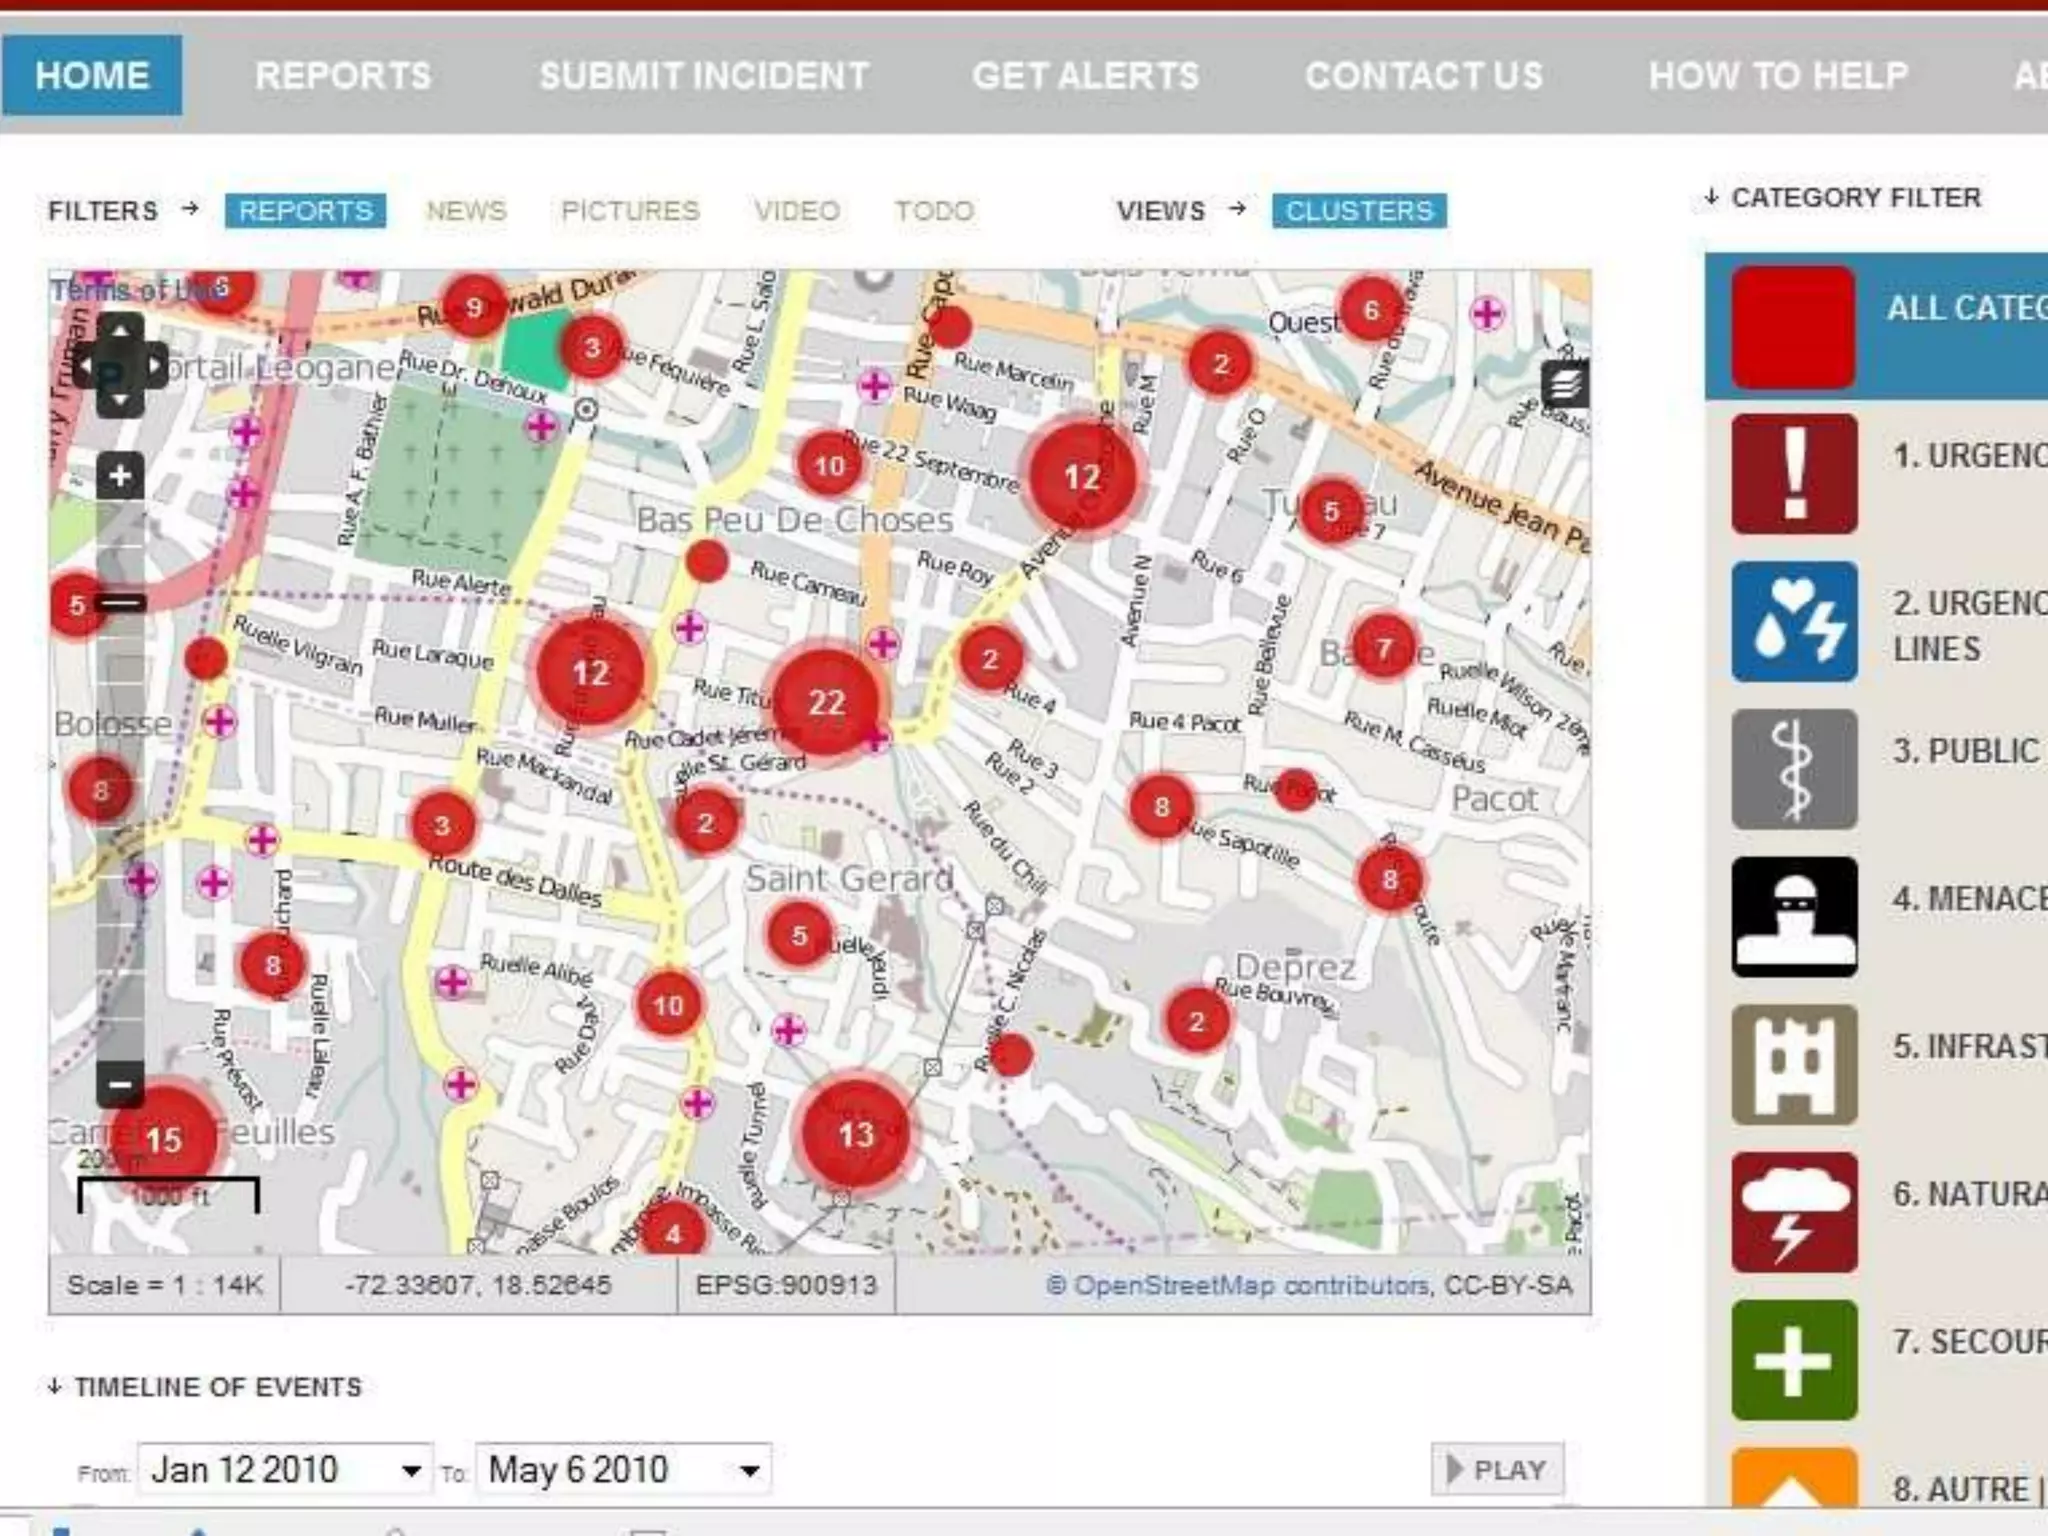2048x1536 pixels.
Task: Open the Submit Incident menu tab
Action: click(x=704, y=76)
